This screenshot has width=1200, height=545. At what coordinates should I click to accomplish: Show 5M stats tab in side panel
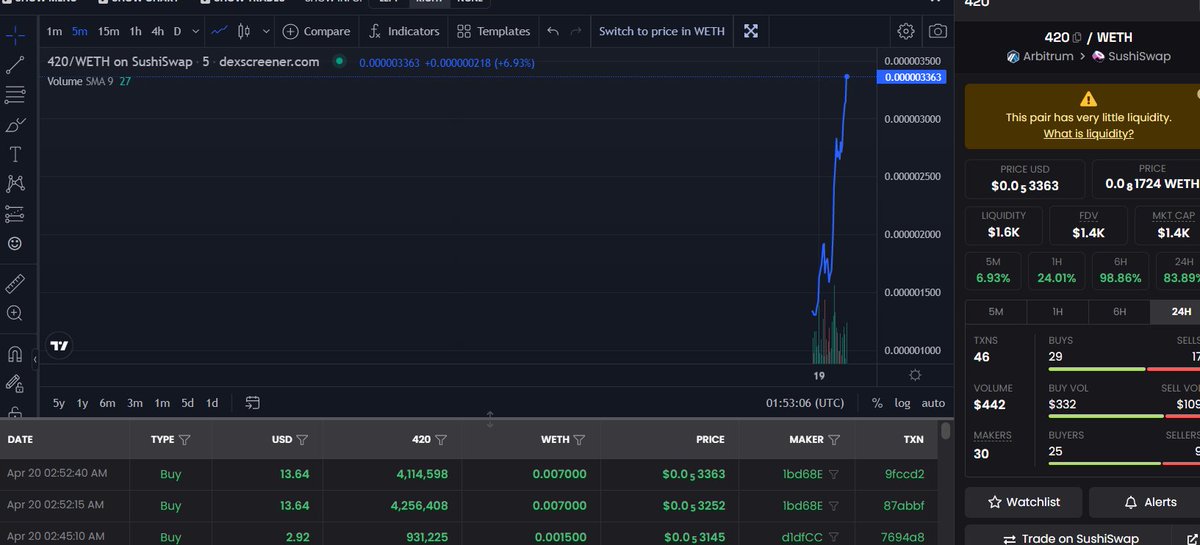(x=996, y=311)
